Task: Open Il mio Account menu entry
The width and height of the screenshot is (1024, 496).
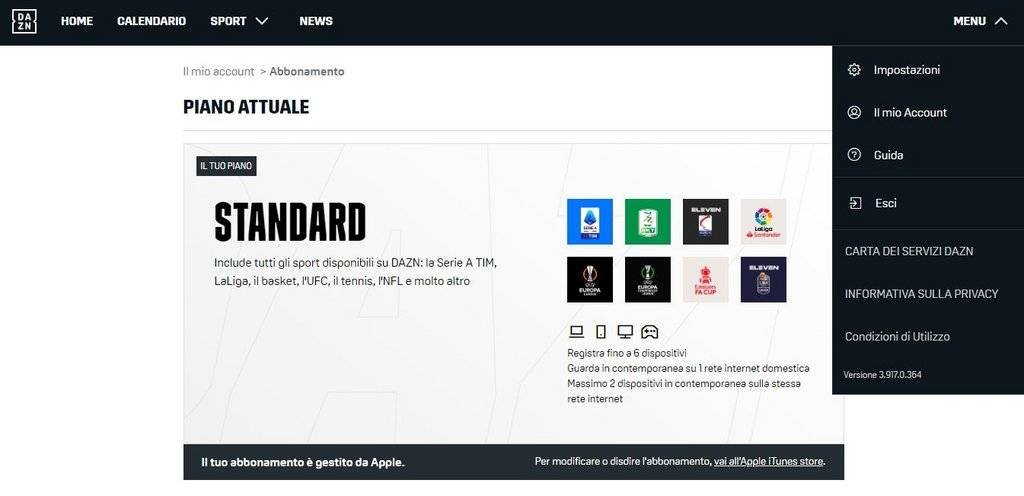Action: [x=910, y=112]
